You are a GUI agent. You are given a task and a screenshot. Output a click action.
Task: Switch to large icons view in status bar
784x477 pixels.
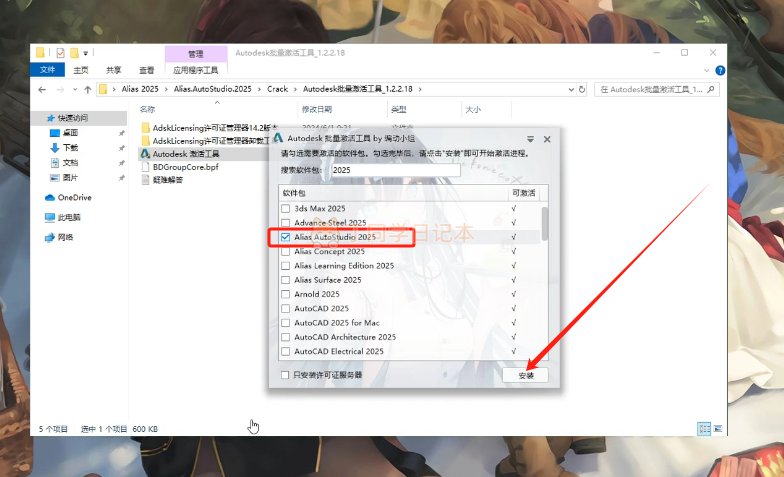(x=718, y=428)
